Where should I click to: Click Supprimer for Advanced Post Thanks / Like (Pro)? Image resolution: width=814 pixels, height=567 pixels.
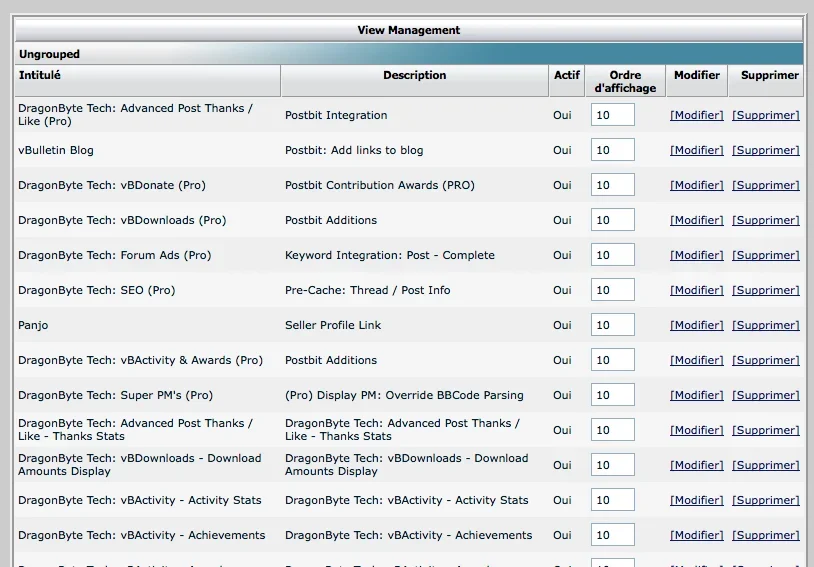click(766, 115)
